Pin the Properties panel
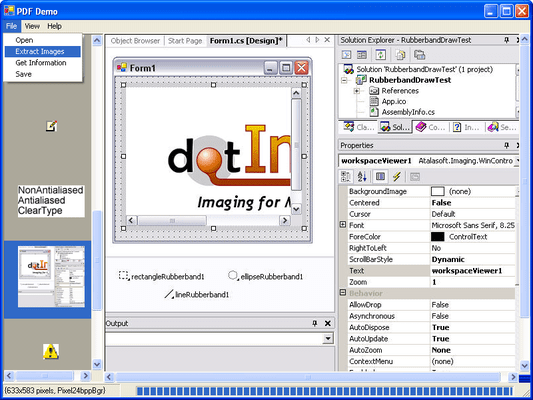The height and width of the screenshot is (400, 533). [506, 145]
